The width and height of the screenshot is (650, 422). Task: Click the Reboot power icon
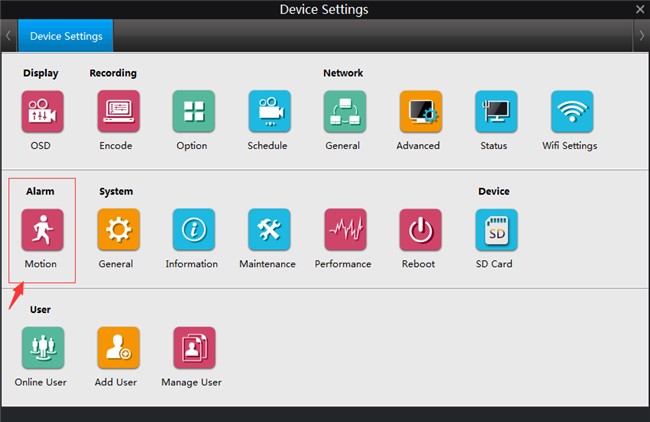[x=420, y=230]
